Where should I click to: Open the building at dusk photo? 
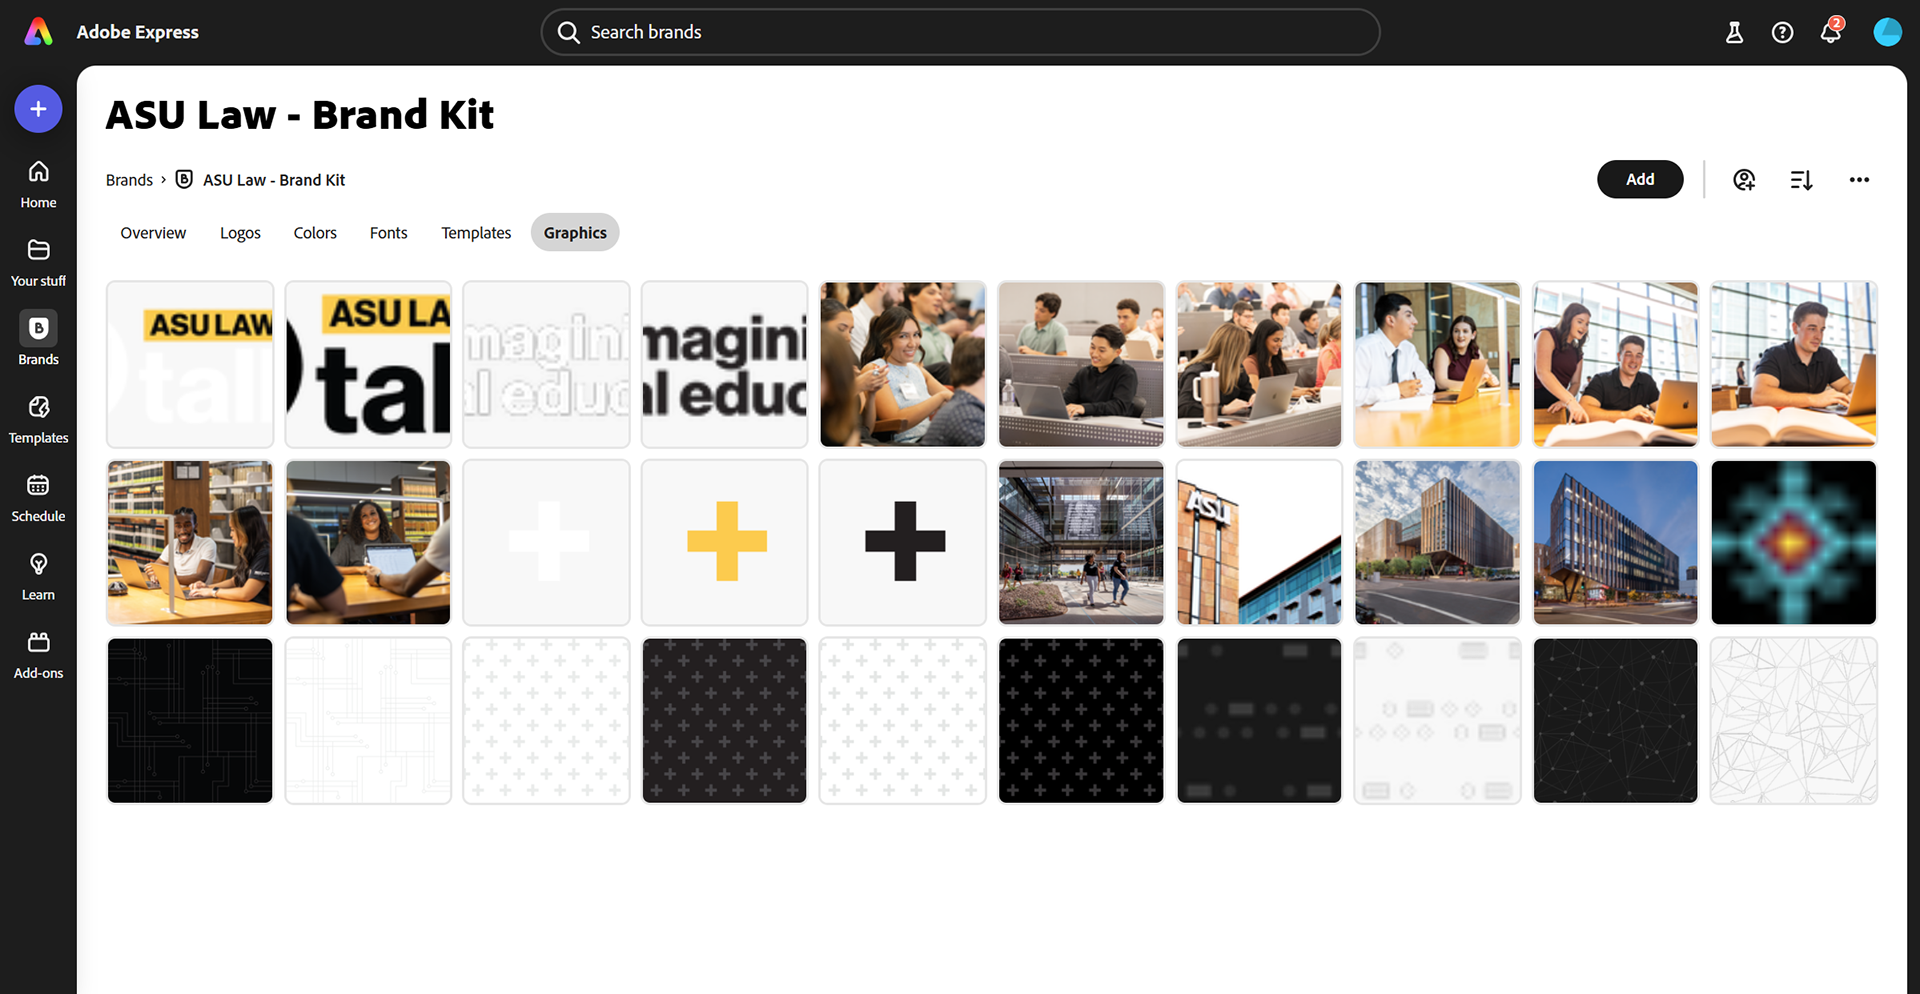tap(1615, 542)
